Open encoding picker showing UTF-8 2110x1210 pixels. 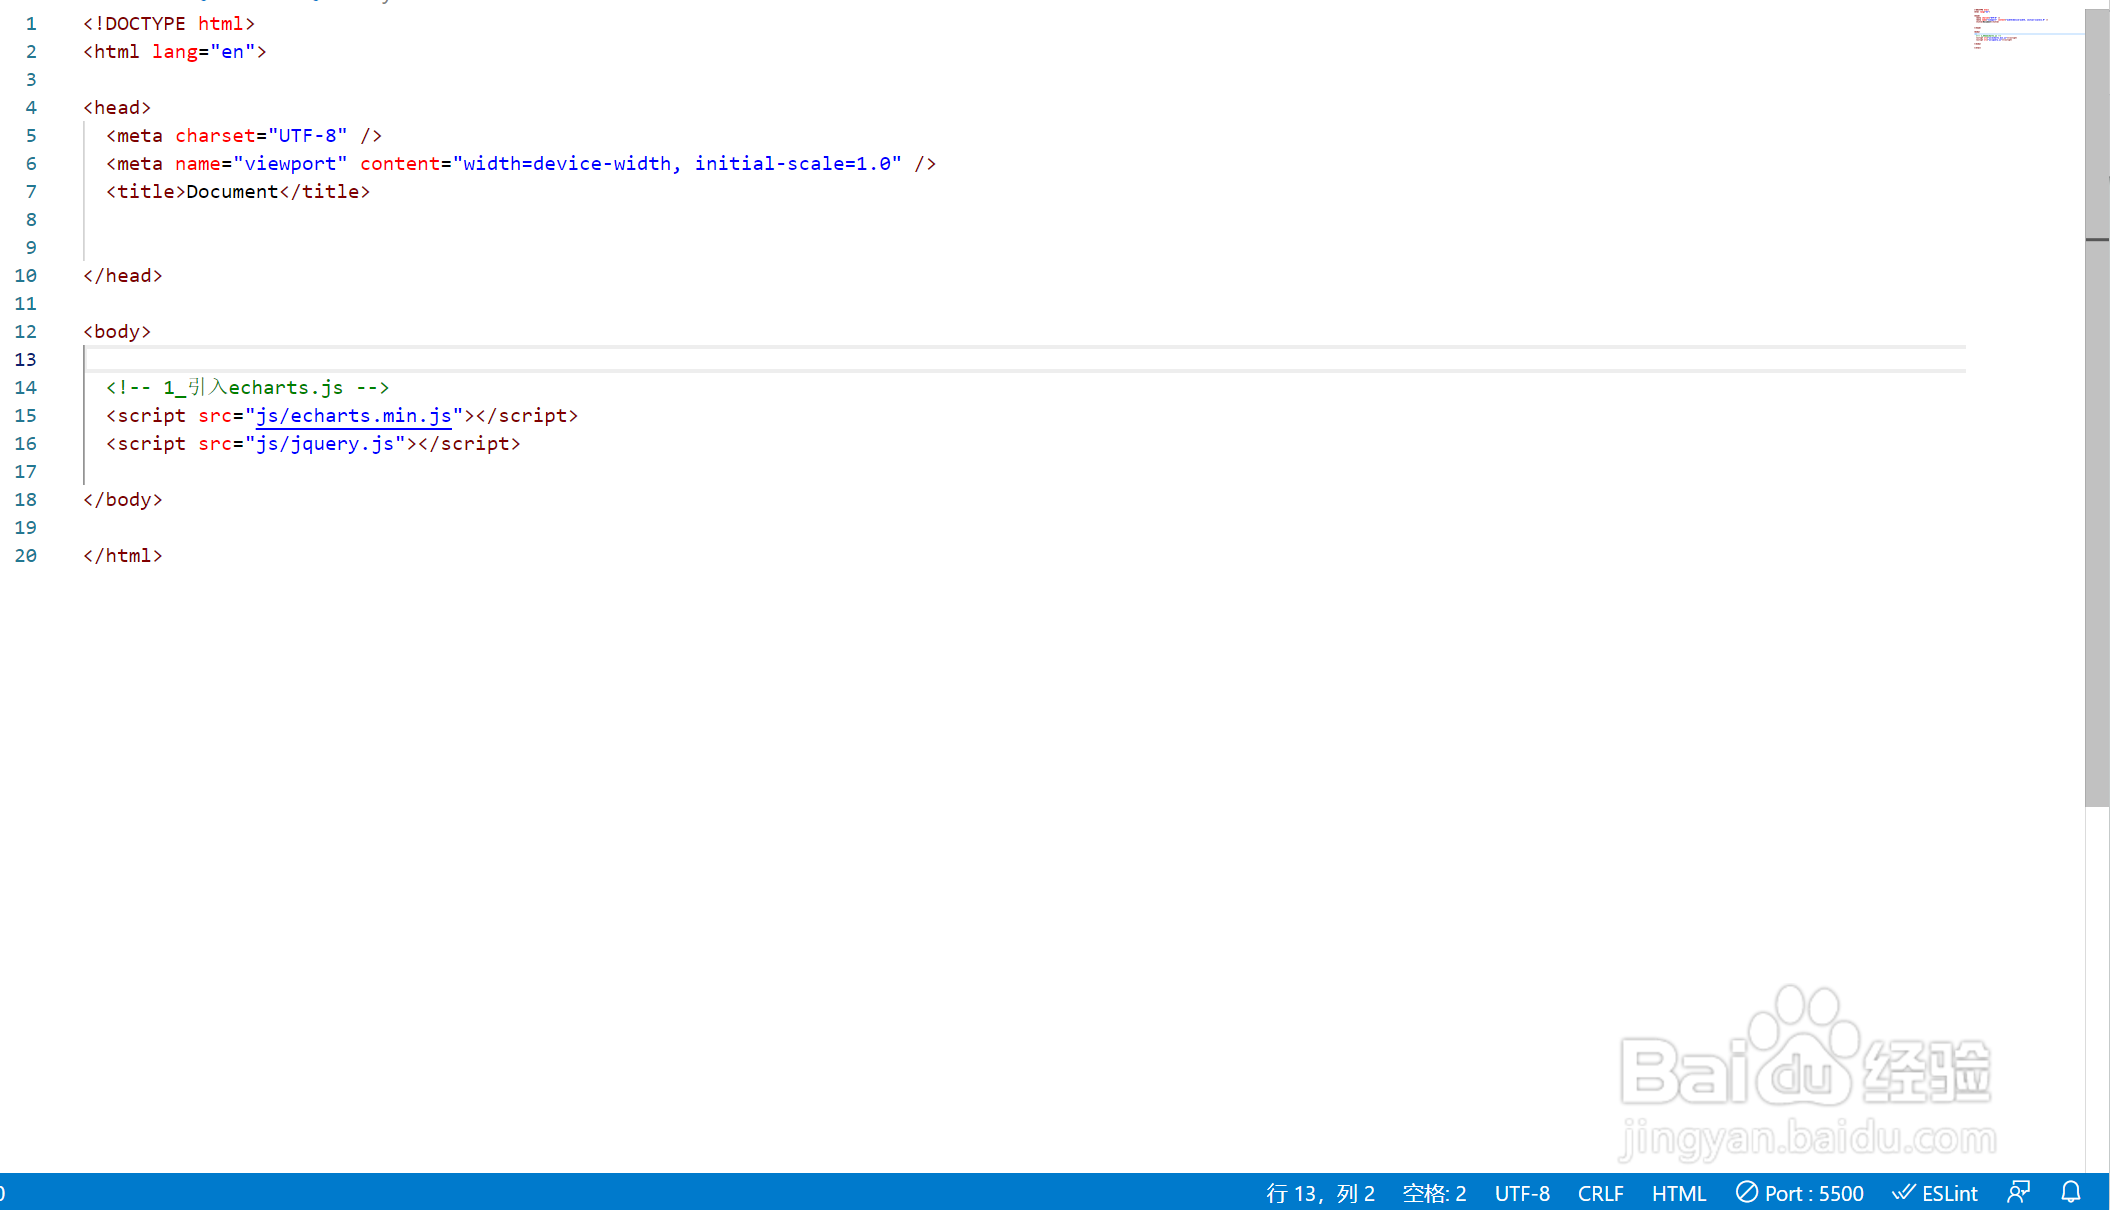(x=1522, y=1193)
